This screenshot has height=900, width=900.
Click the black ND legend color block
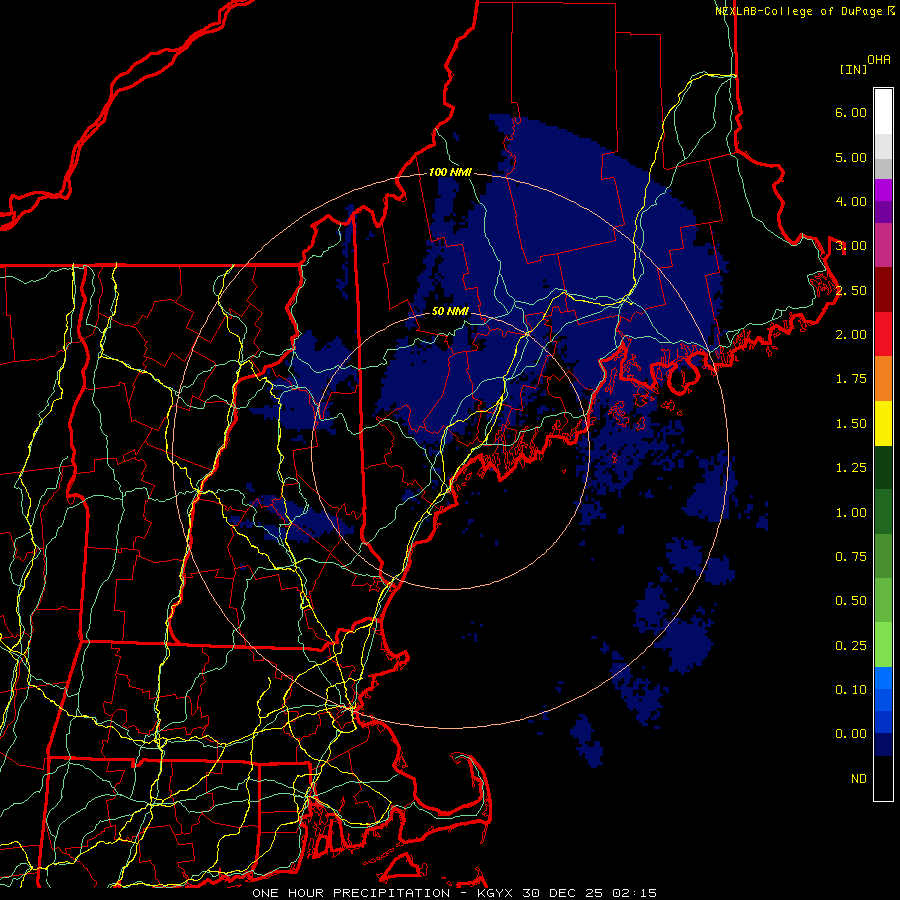coord(883,778)
